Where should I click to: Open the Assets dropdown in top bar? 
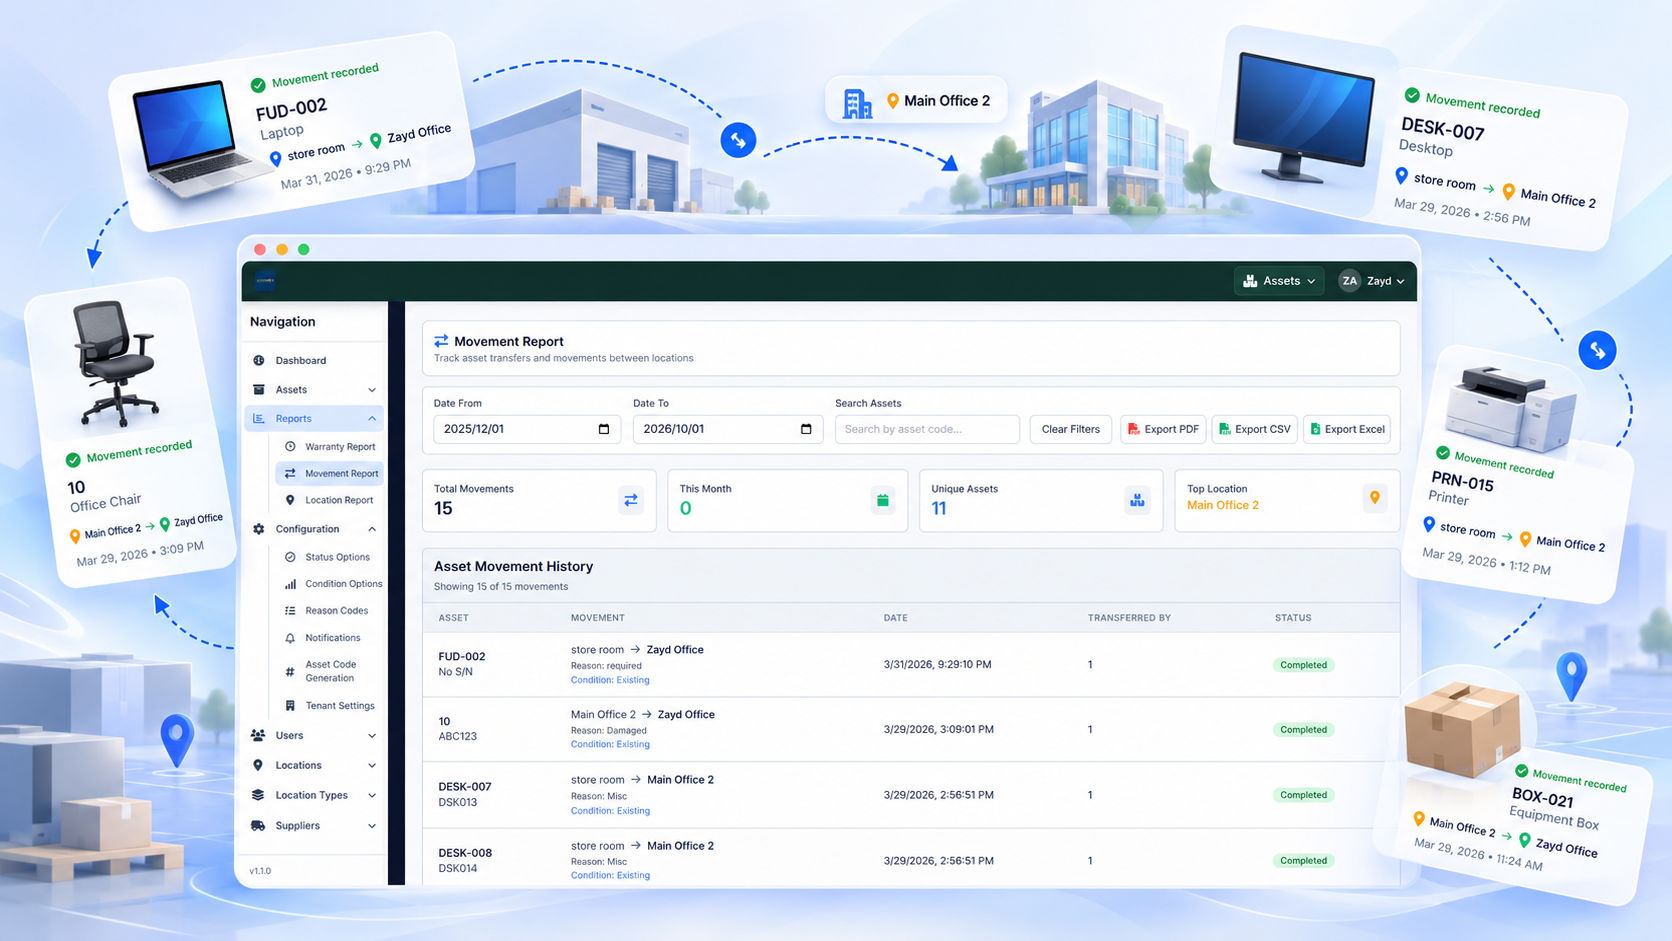pos(1279,281)
